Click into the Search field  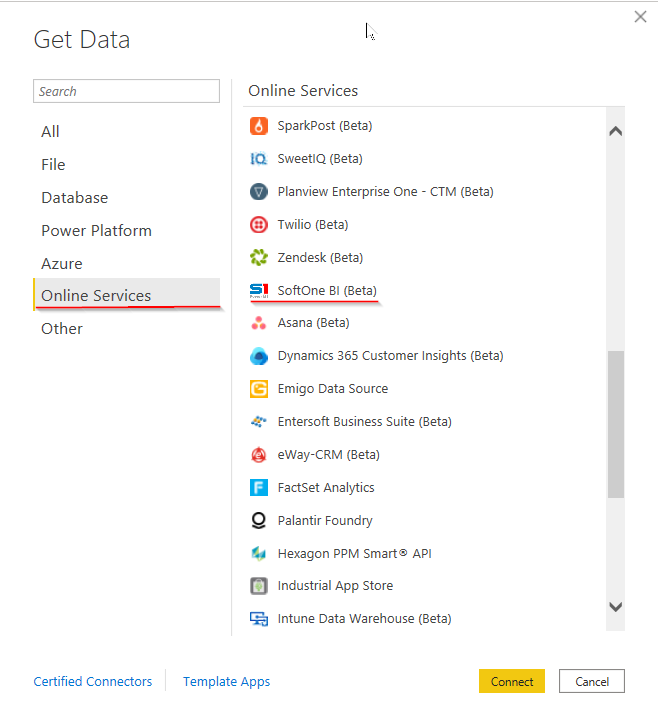coord(126,91)
